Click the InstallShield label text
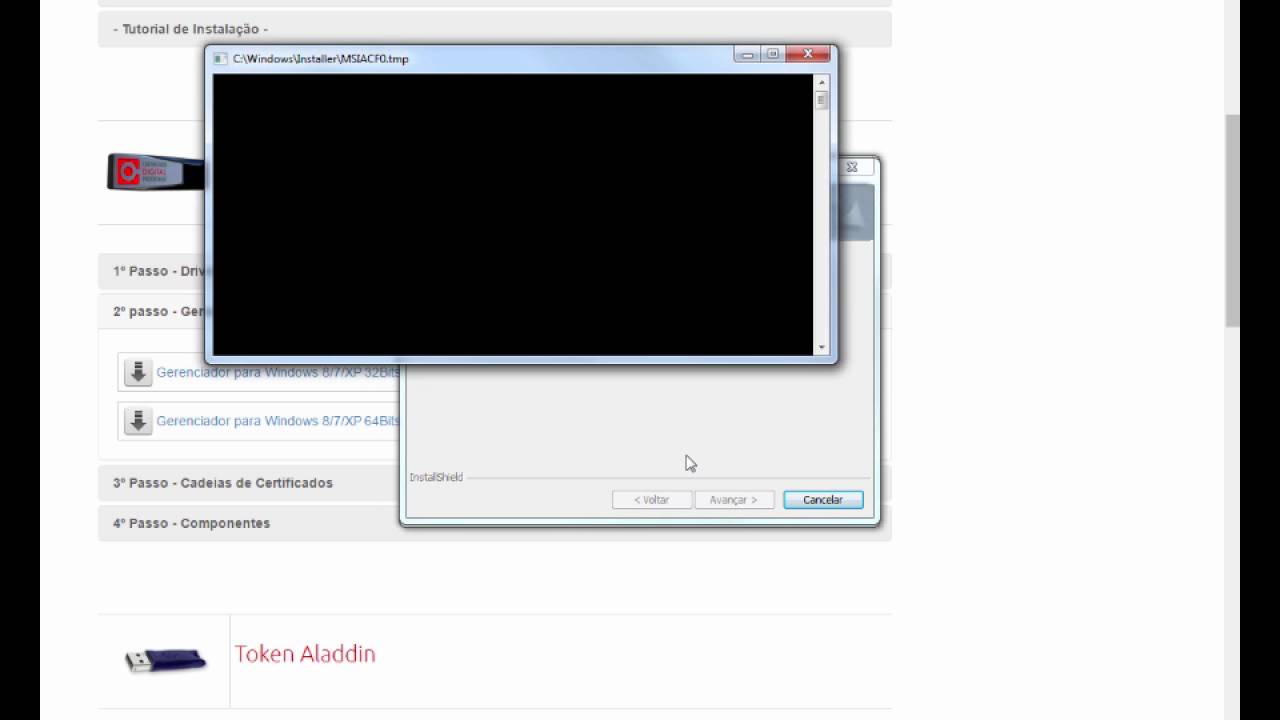This screenshot has width=1280, height=720. tap(436, 478)
